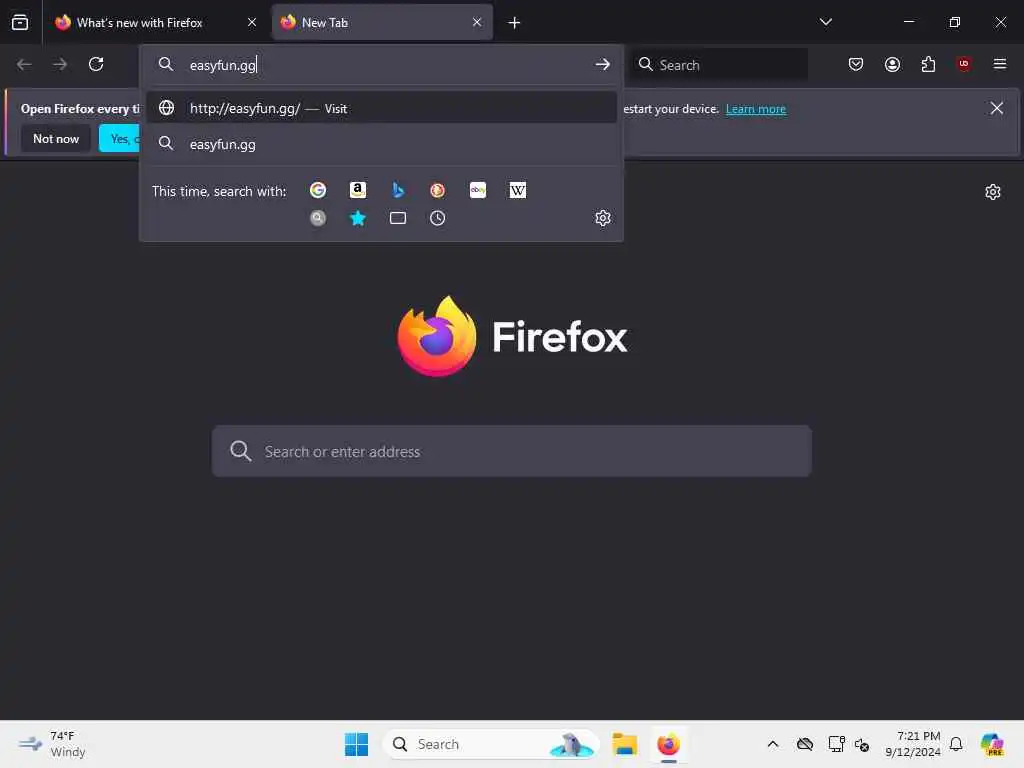Search this time with eBay
Screen dimensions: 1024x768
pos(478,190)
